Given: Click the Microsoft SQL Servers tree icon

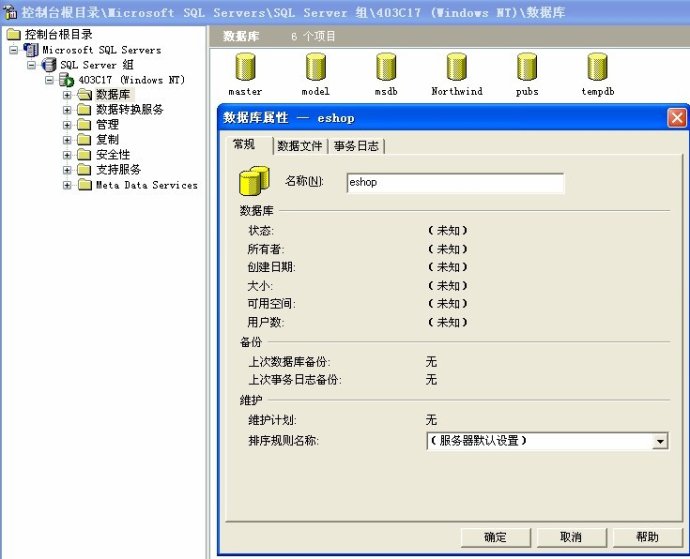Looking at the screenshot, I should [31, 50].
